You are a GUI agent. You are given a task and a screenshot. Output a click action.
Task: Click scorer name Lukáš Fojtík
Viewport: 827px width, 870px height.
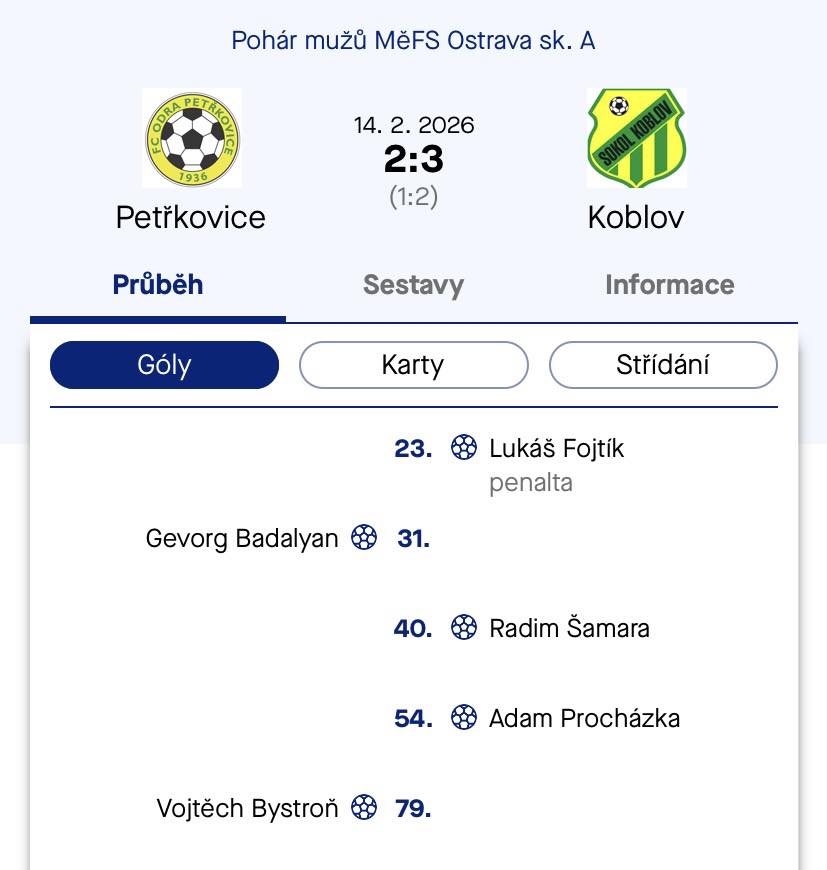tap(556, 448)
